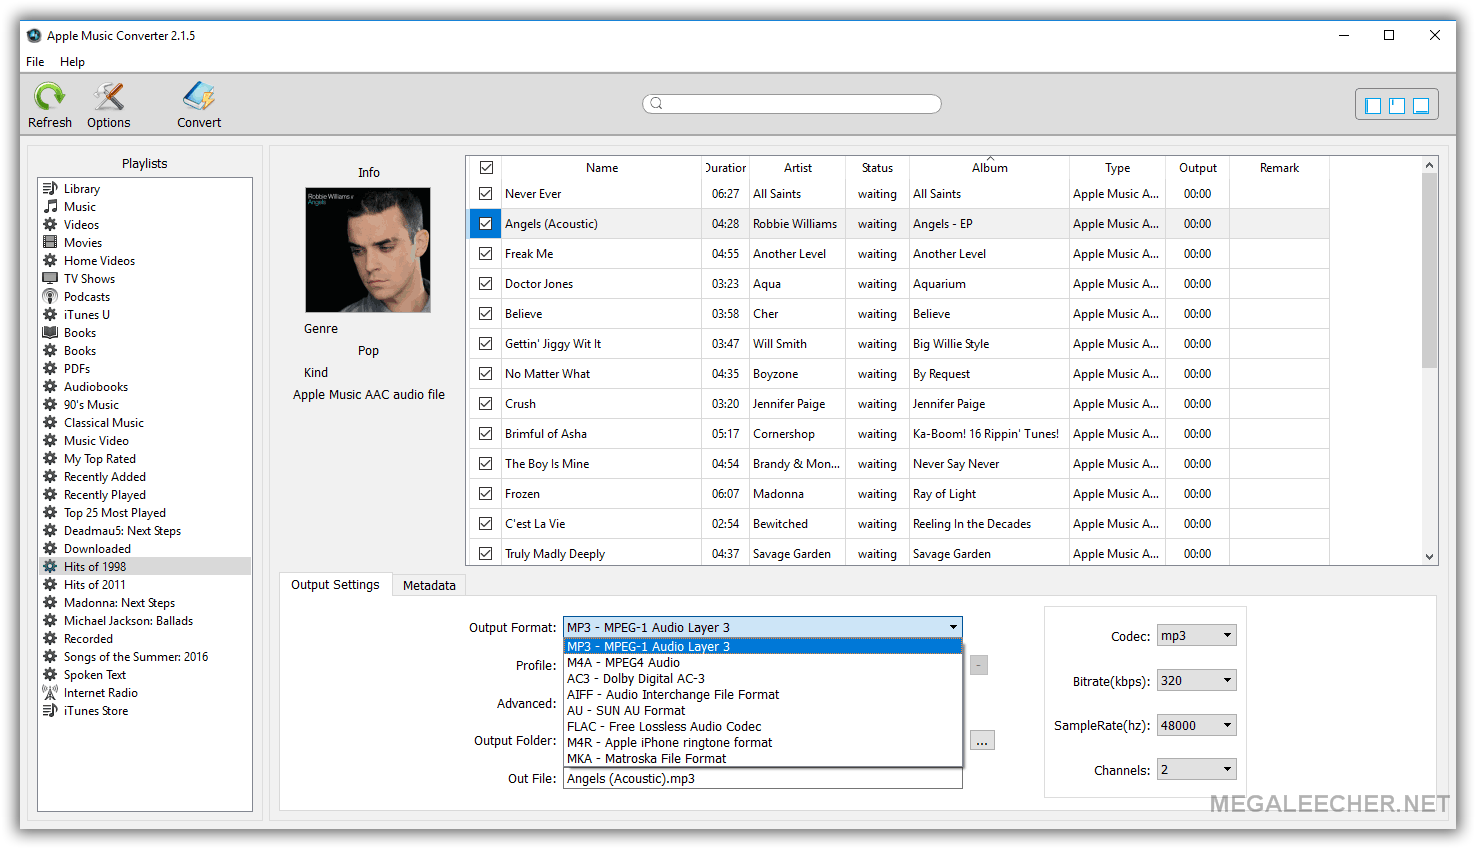Switch to the Metadata tab
Viewport: 1476px width, 849px height.
[429, 585]
